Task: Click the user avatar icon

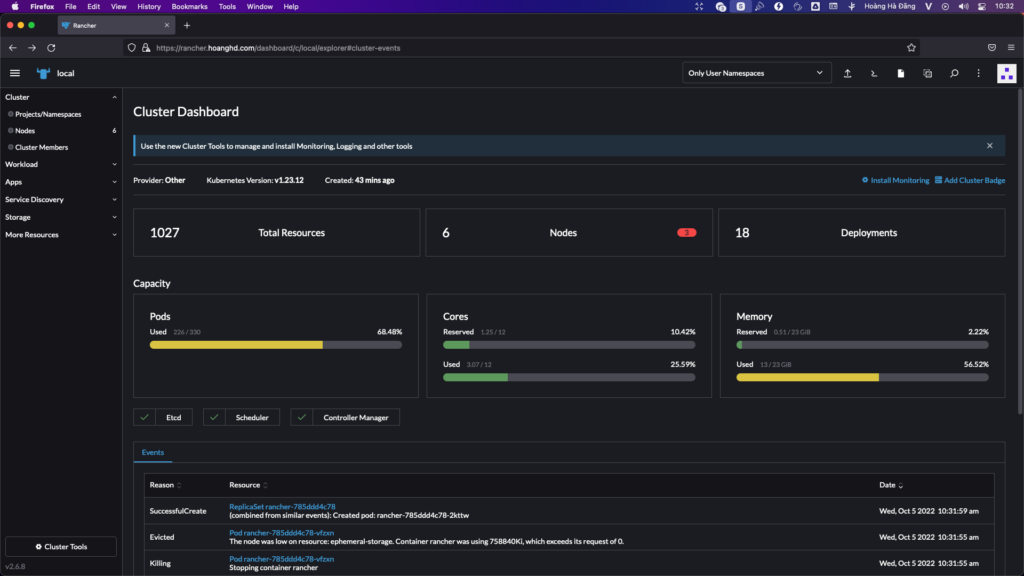Action: (x=1006, y=73)
